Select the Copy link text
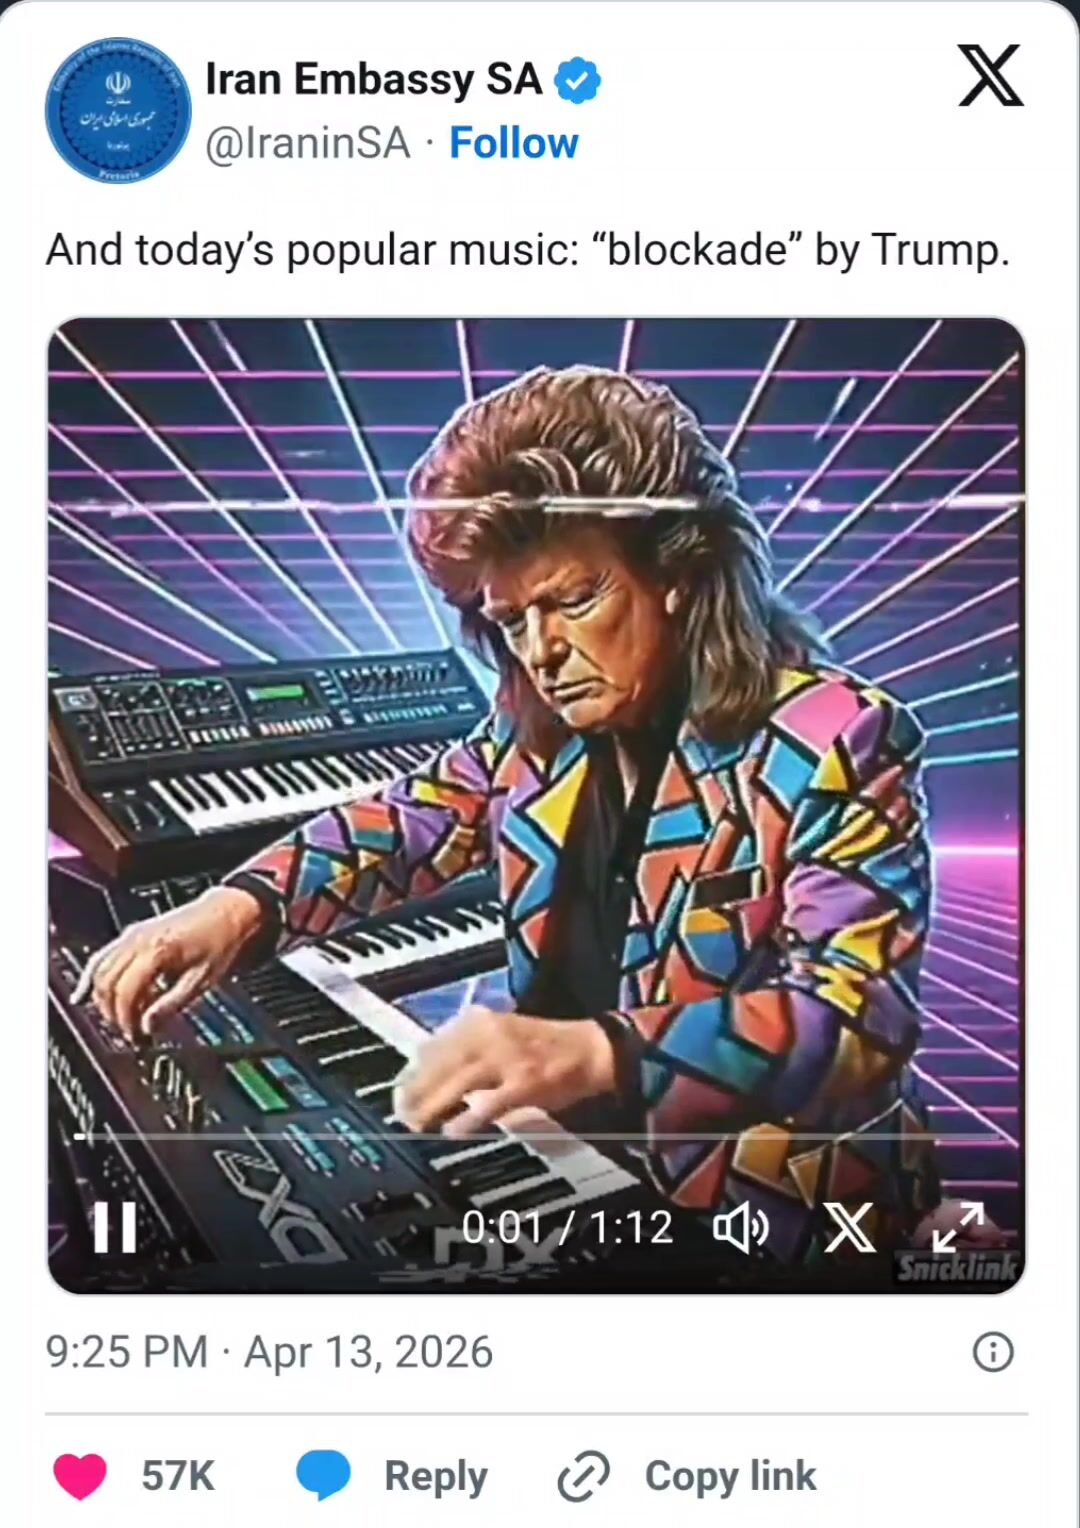Image resolution: width=1080 pixels, height=1528 pixels. tap(731, 1476)
